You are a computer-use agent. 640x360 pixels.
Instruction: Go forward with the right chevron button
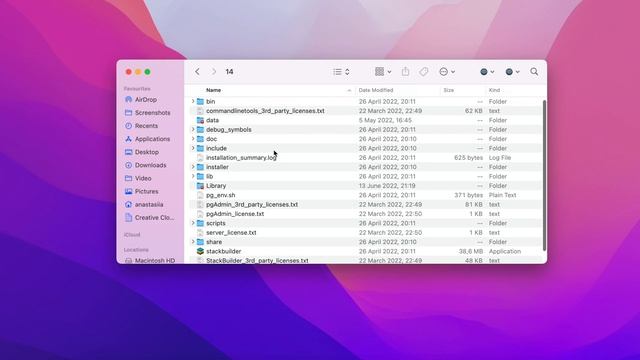click(x=213, y=72)
